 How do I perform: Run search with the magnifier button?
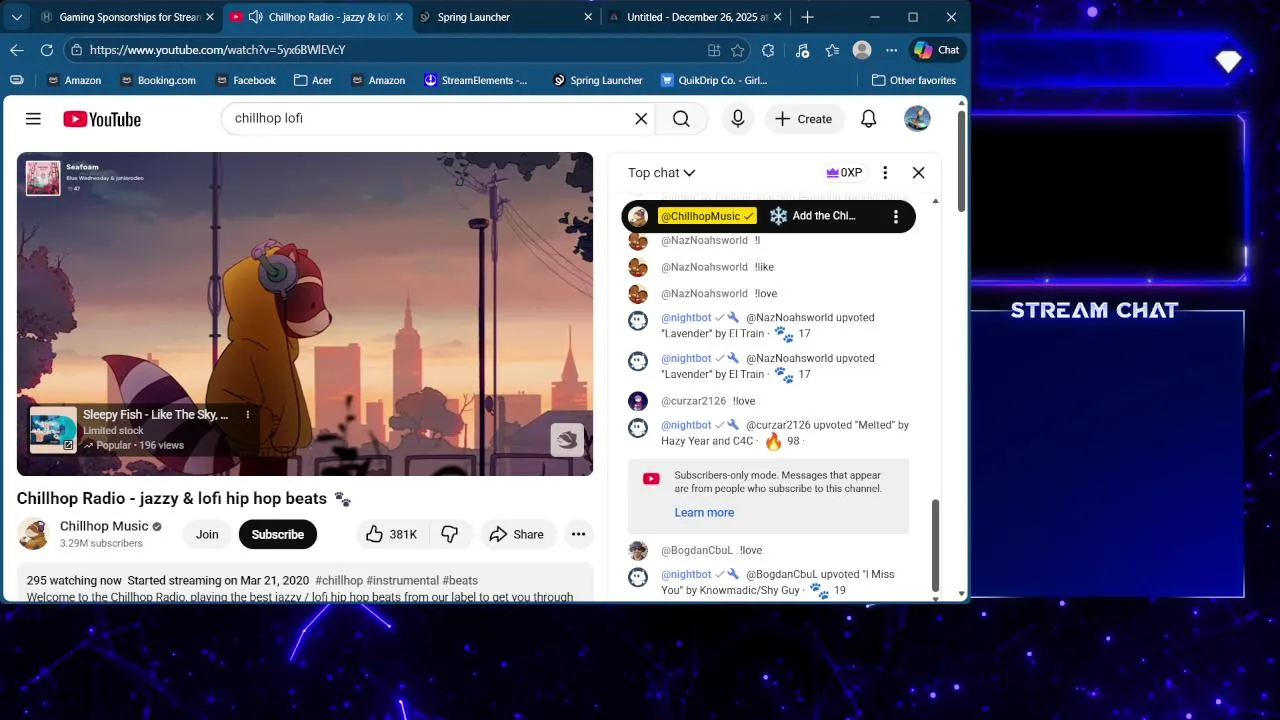681,119
